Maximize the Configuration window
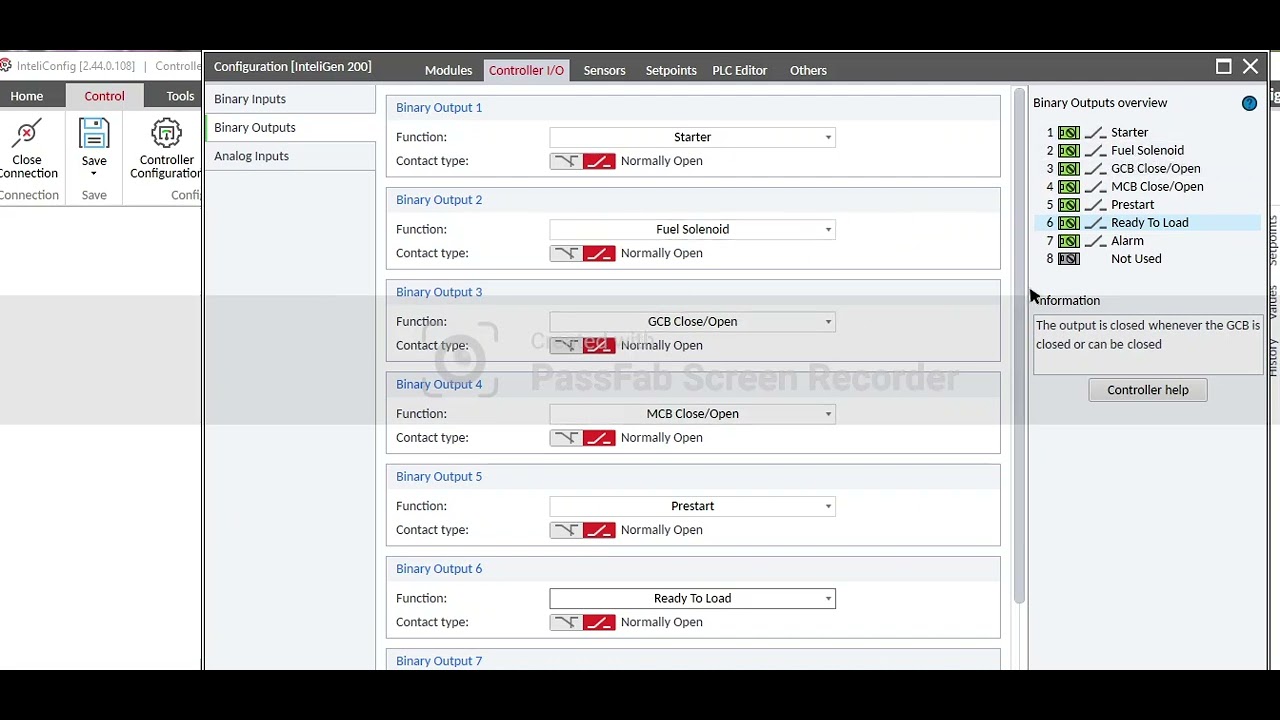1280x720 pixels. tap(1223, 66)
